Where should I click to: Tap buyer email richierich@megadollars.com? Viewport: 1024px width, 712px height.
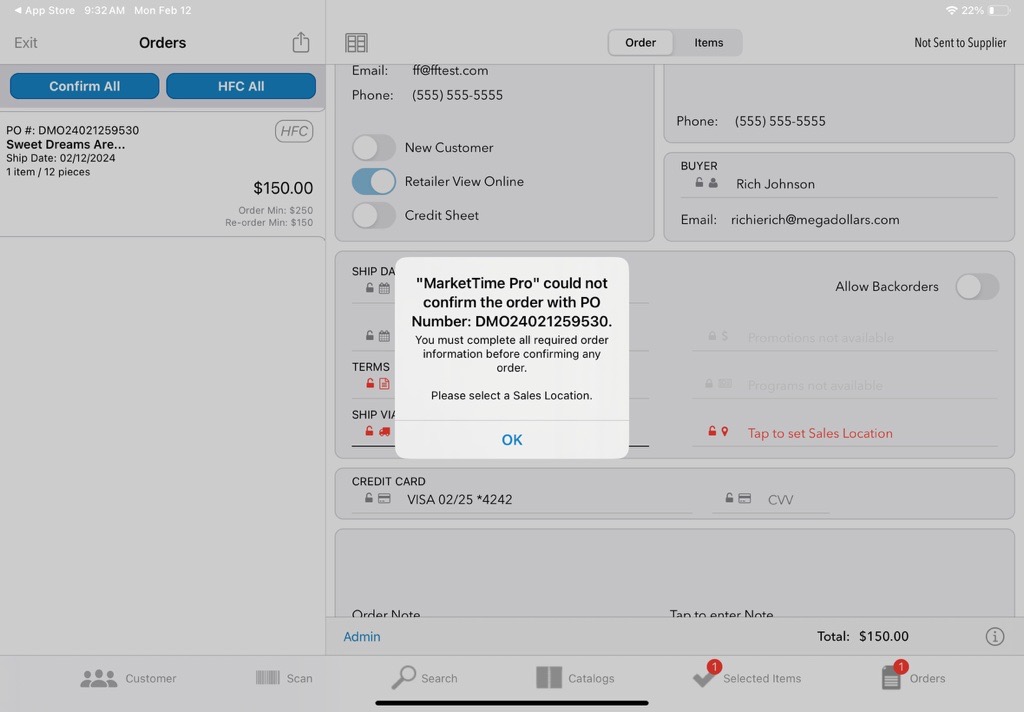pyautogui.click(x=815, y=219)
